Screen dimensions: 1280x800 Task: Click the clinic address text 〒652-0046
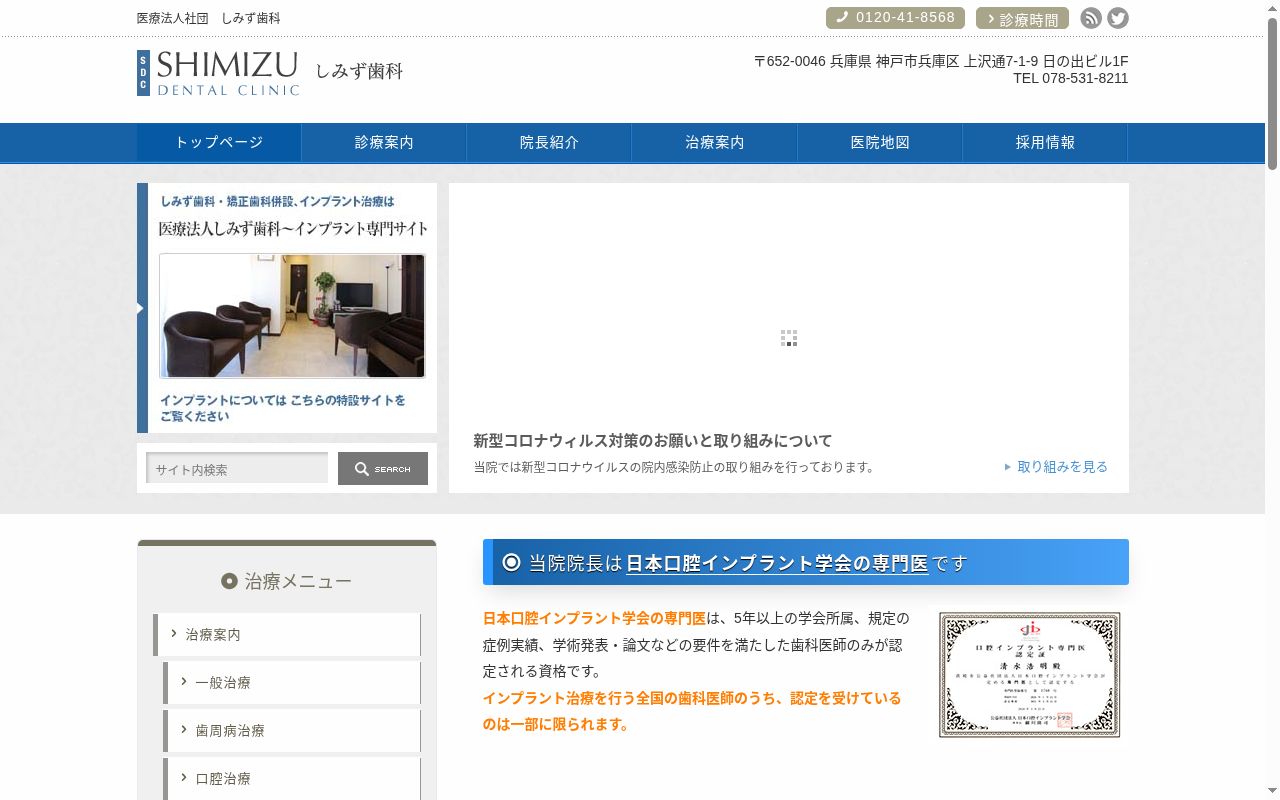coord(941,61)
